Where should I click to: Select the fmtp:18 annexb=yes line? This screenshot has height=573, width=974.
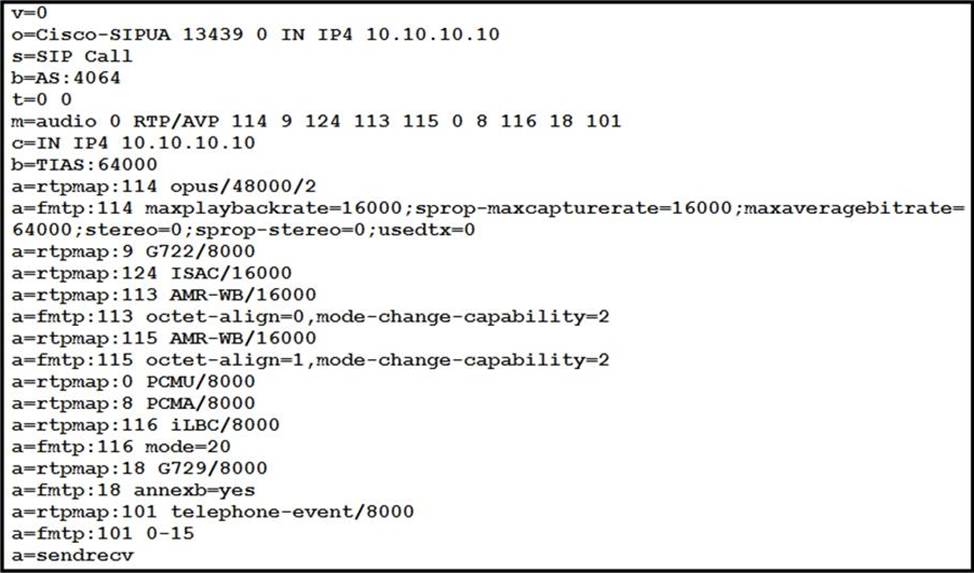click(x=133, y=490)
